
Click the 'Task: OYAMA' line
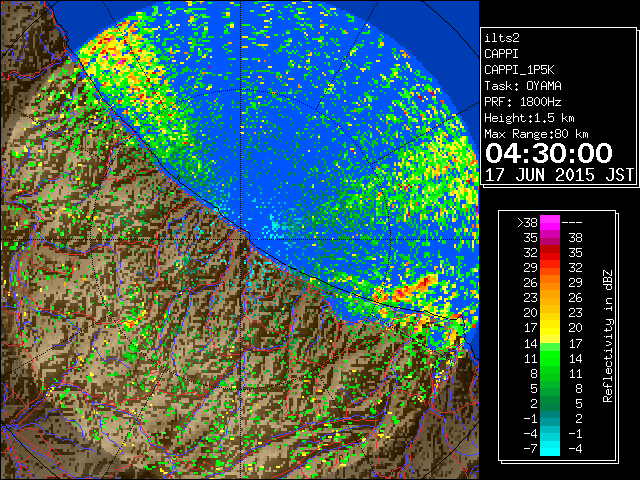[x=523, y=86]
